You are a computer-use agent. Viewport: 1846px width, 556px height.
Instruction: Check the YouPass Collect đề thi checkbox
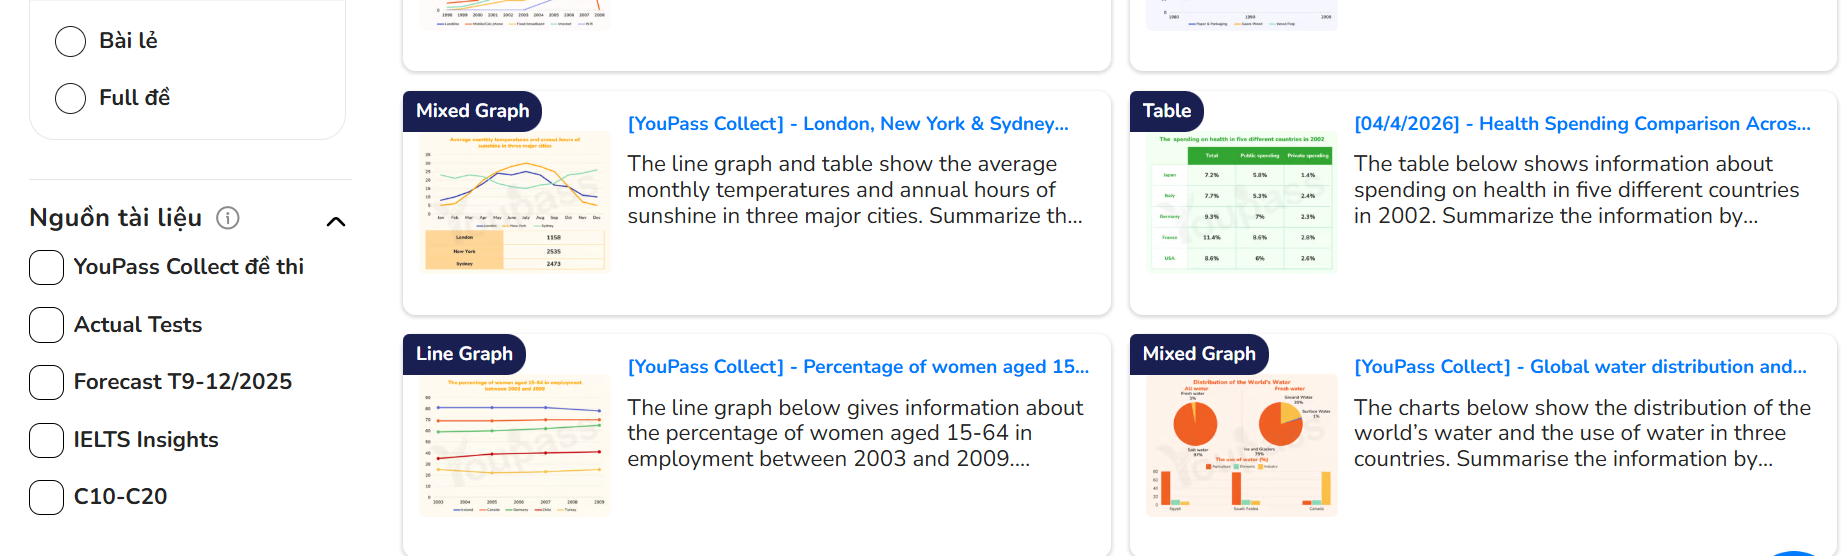pos(47,267)
